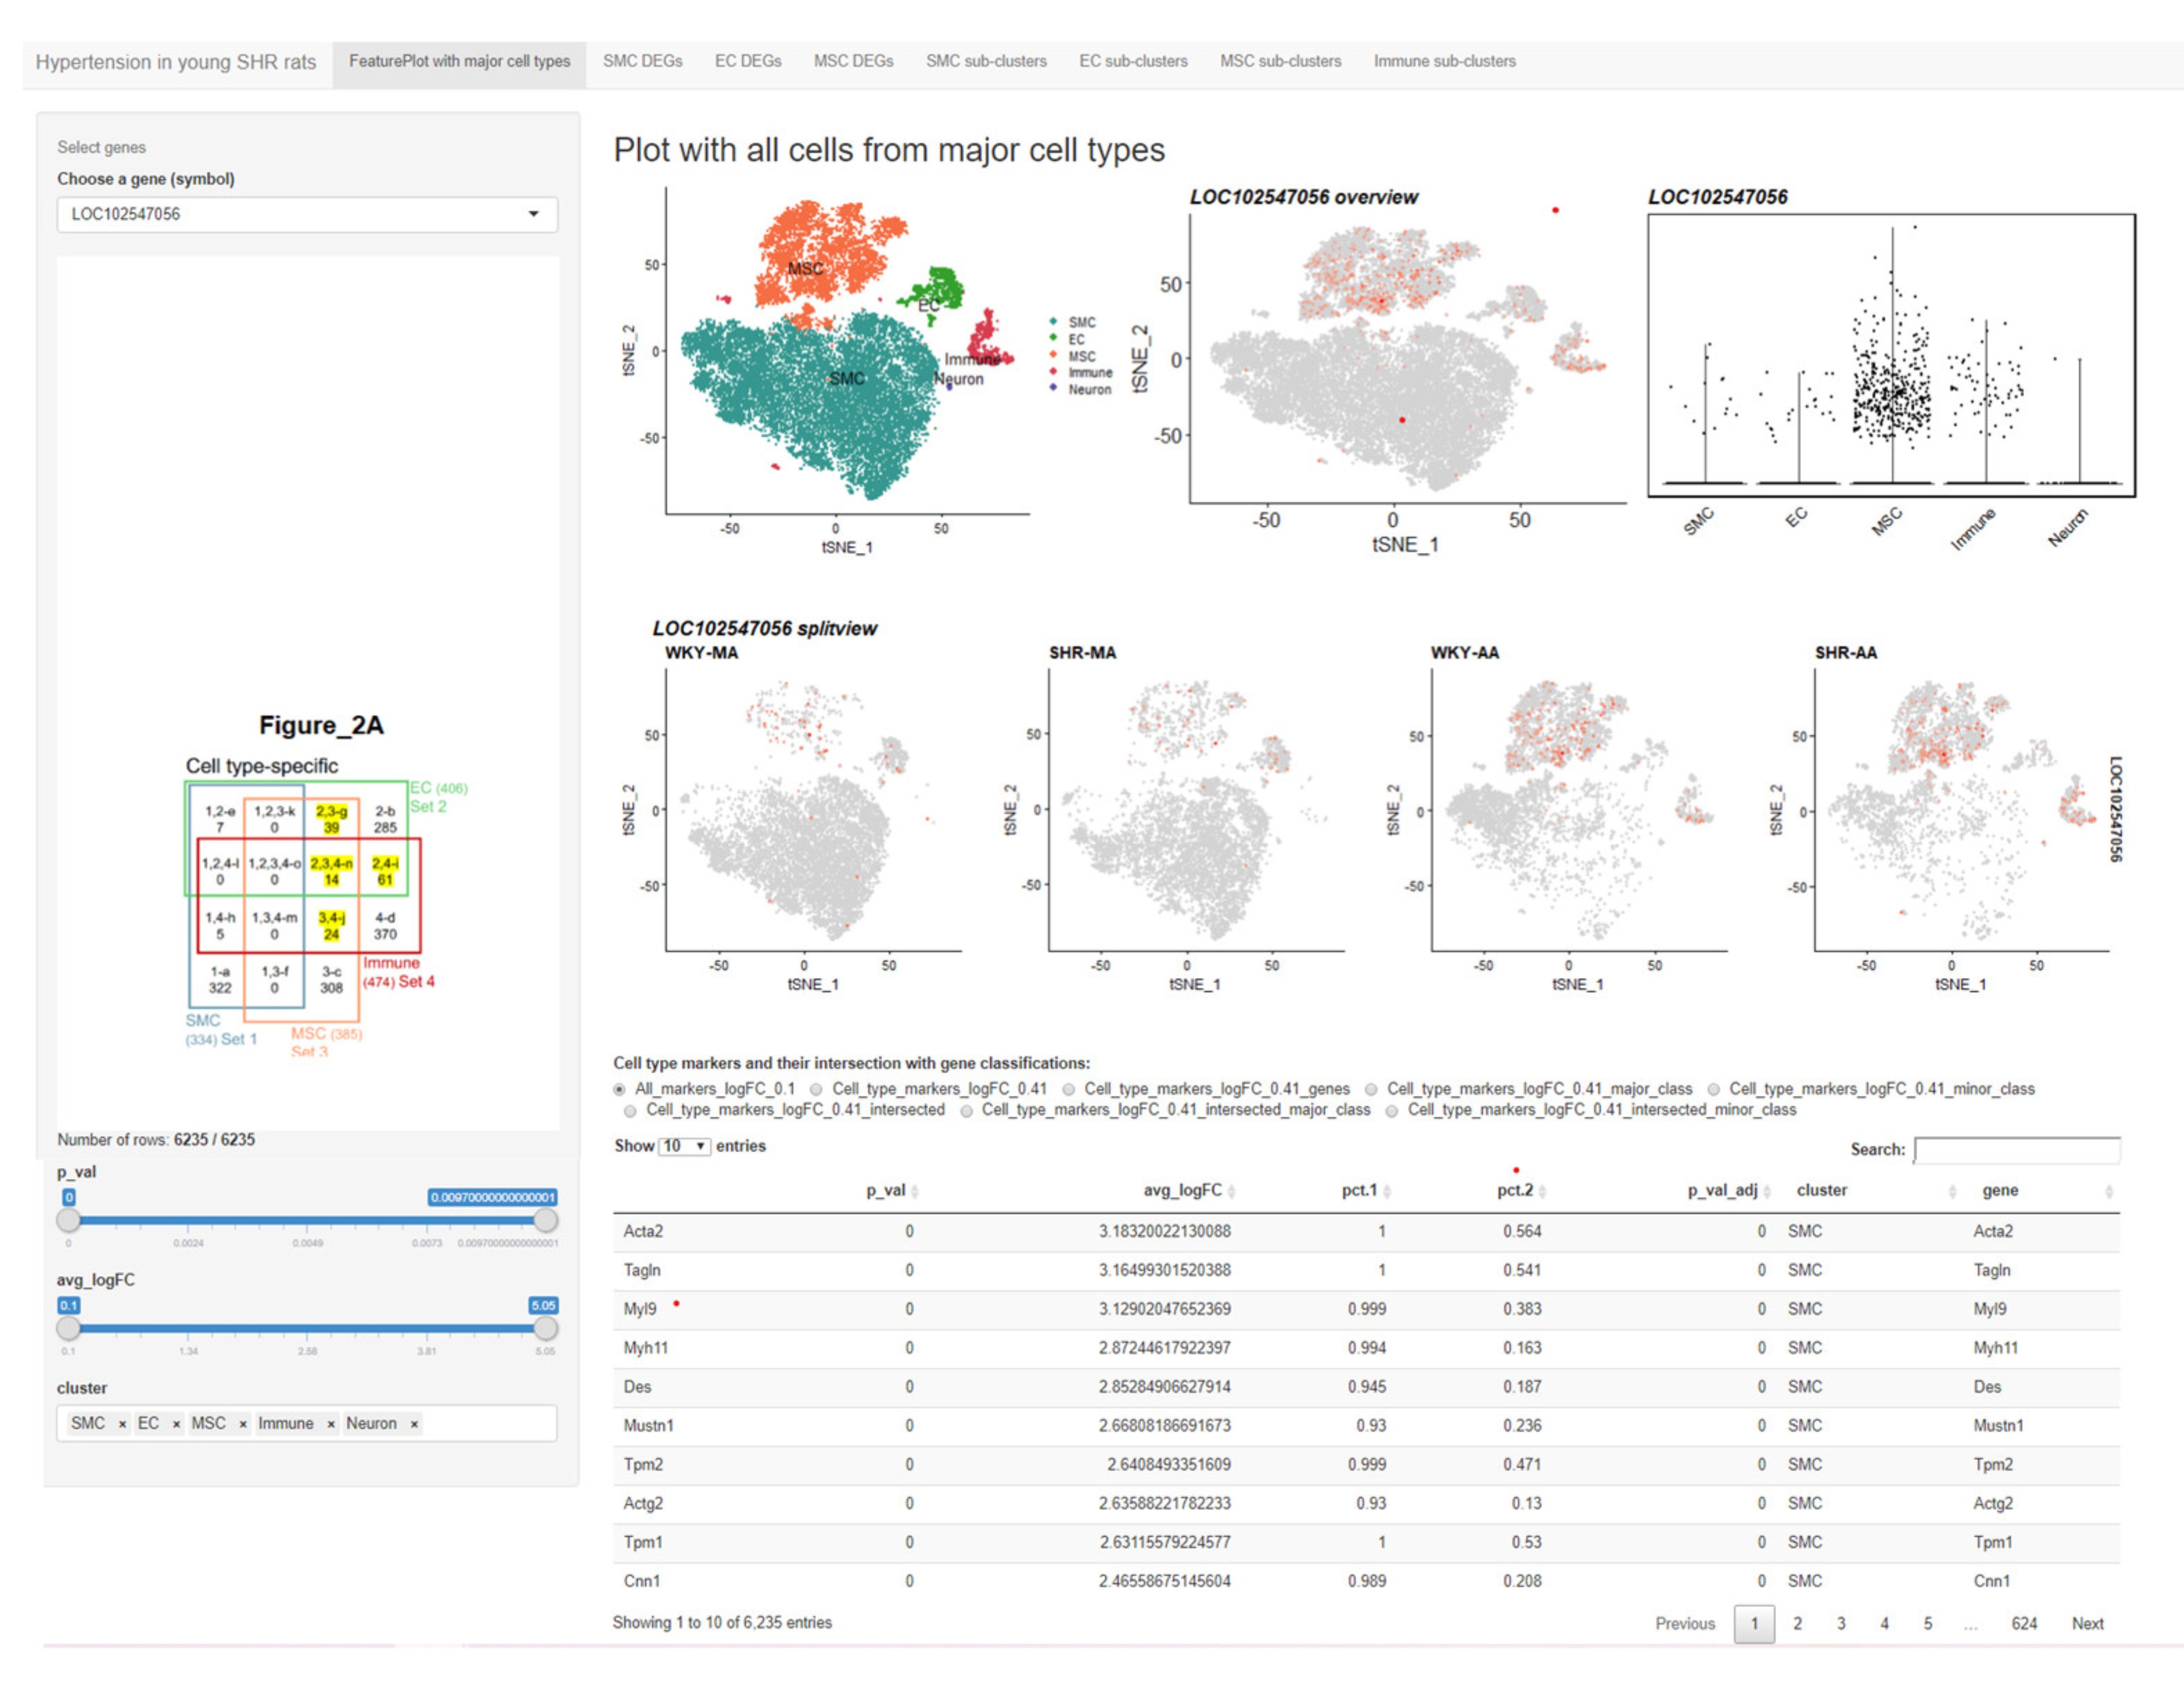Remove SMC tag from cluster filter
The width and height of the screenshot is (2184, 1686).
click(122, 1424)
